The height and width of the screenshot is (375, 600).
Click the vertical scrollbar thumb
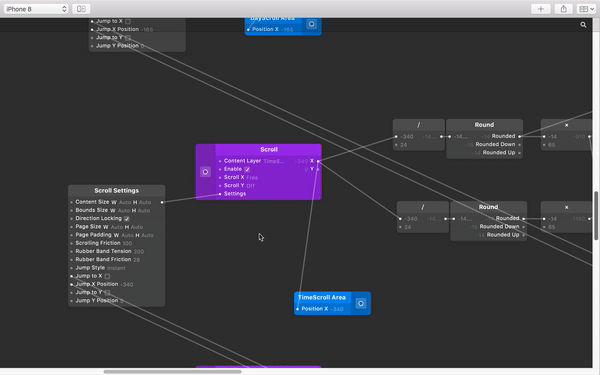tap(596, 215)
